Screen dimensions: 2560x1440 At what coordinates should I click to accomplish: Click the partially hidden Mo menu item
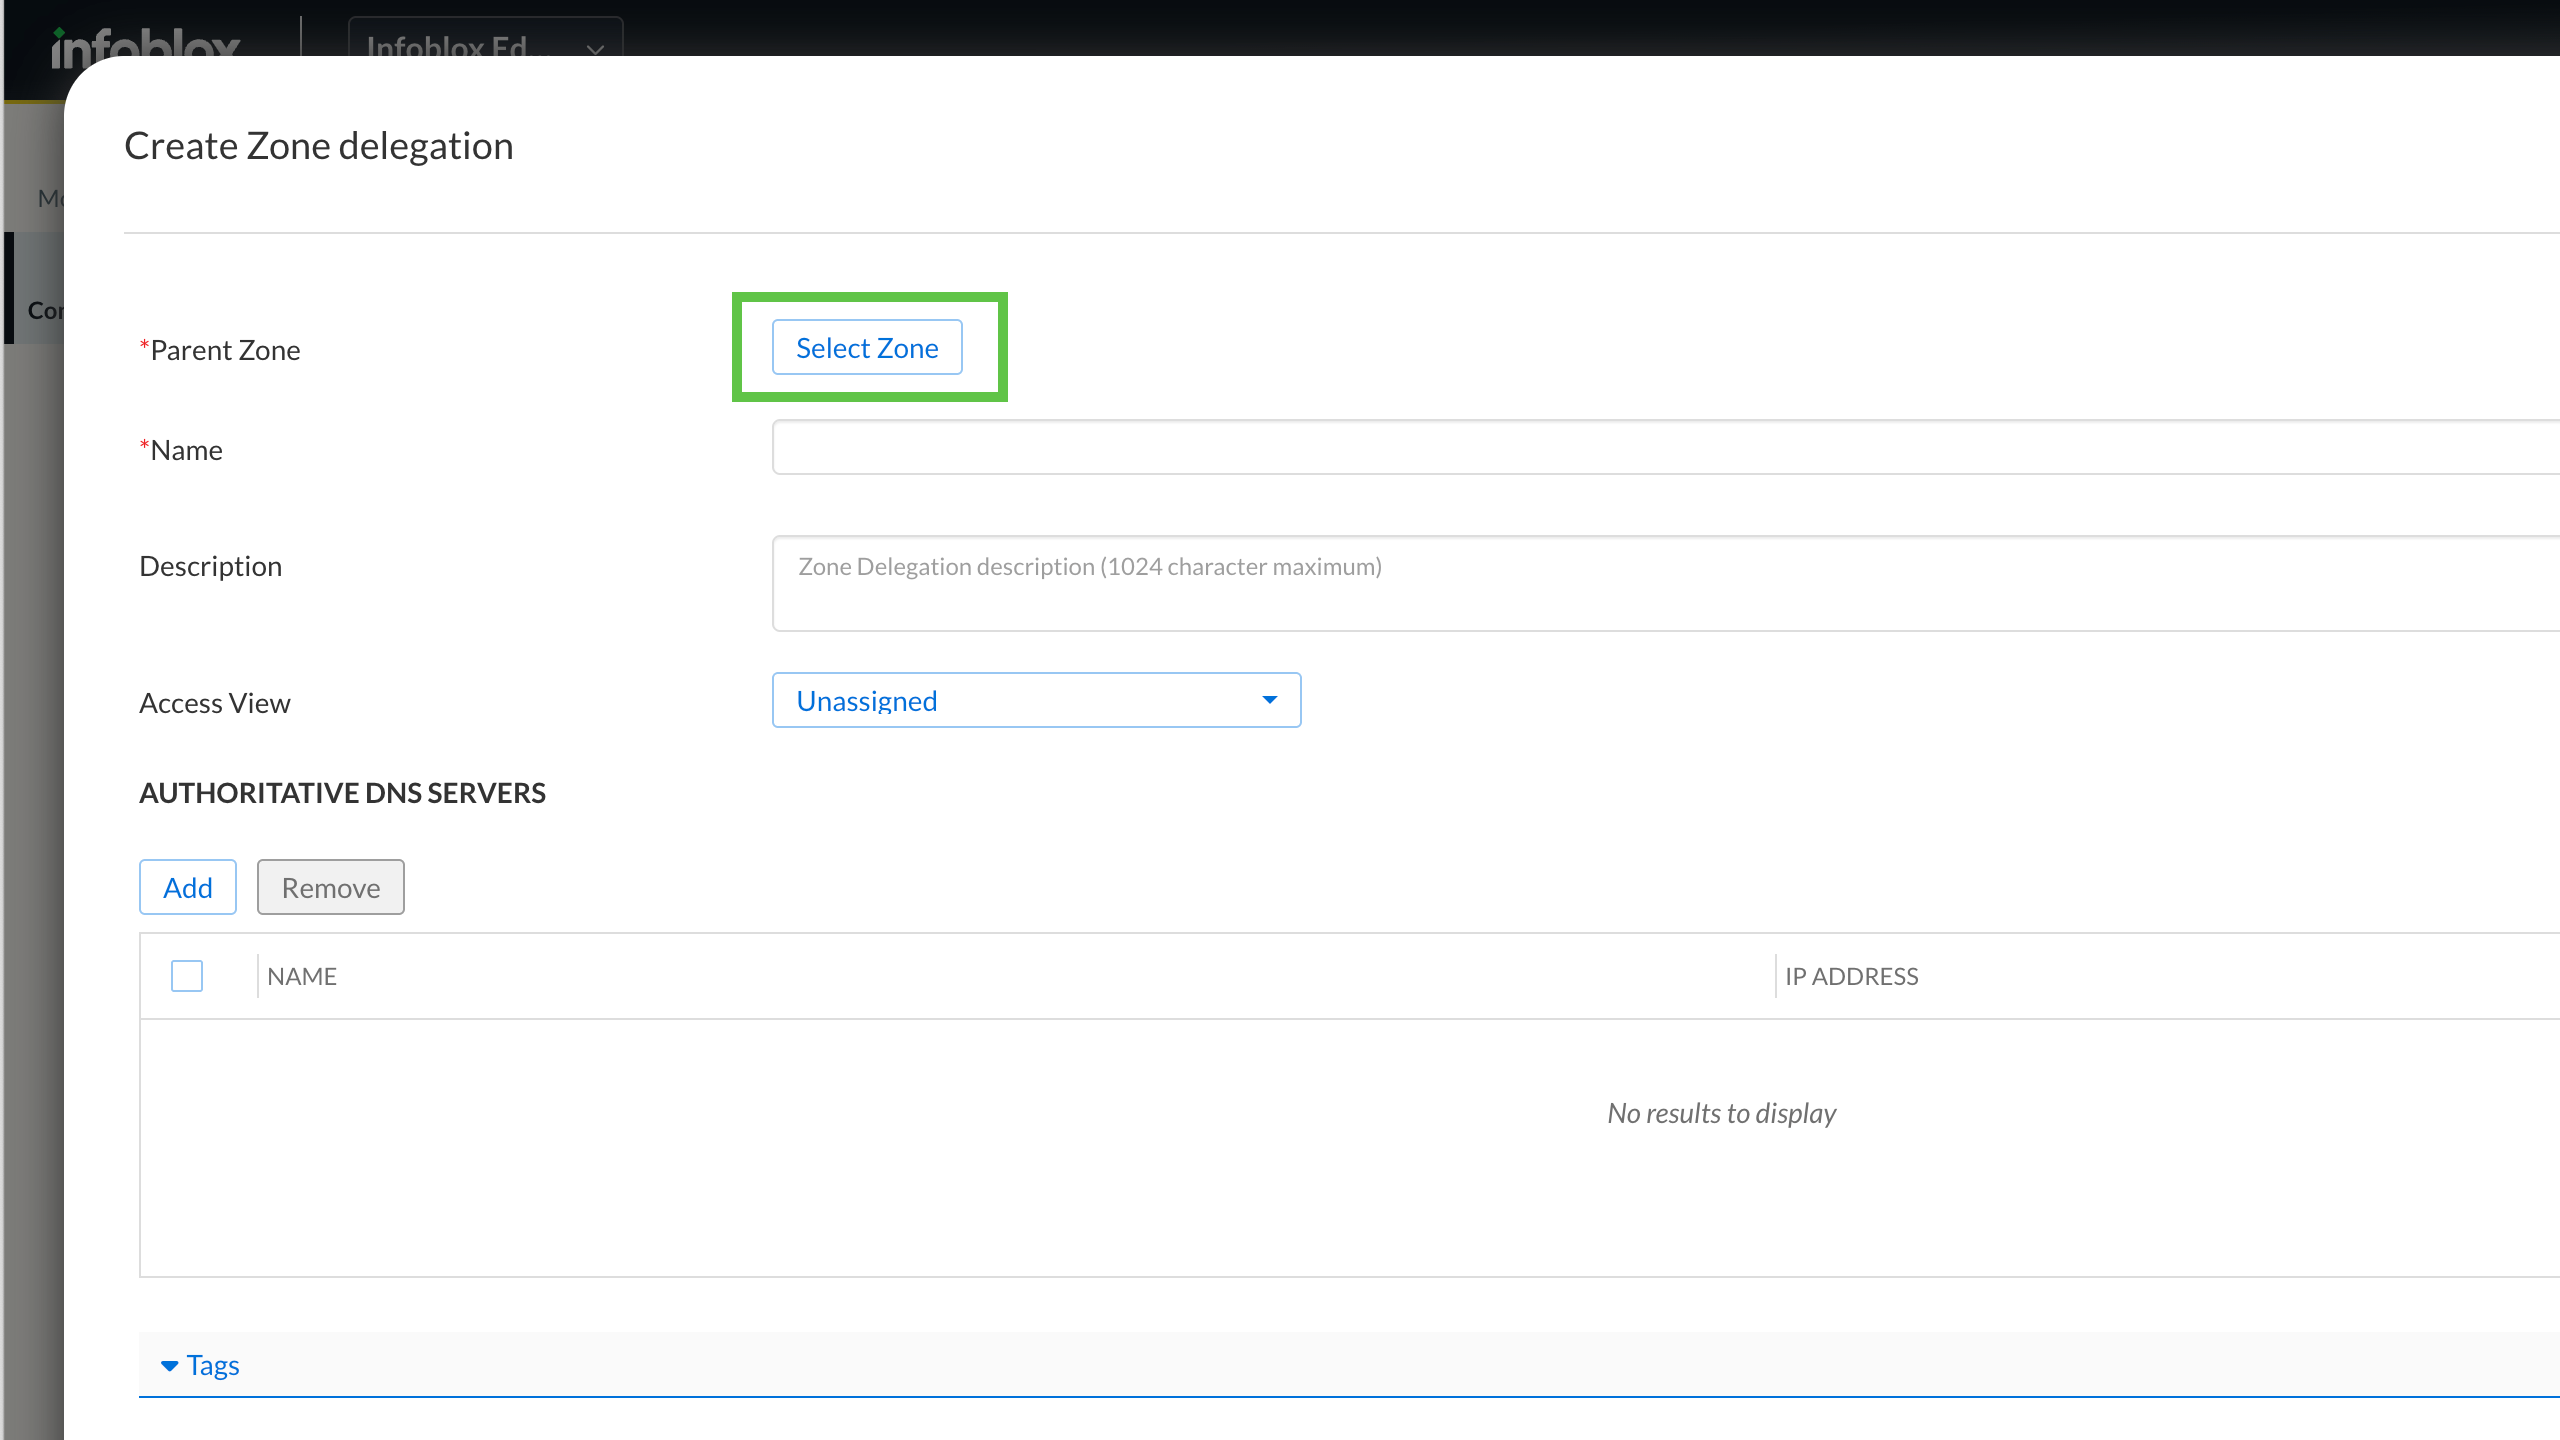[x=48, y=198]
